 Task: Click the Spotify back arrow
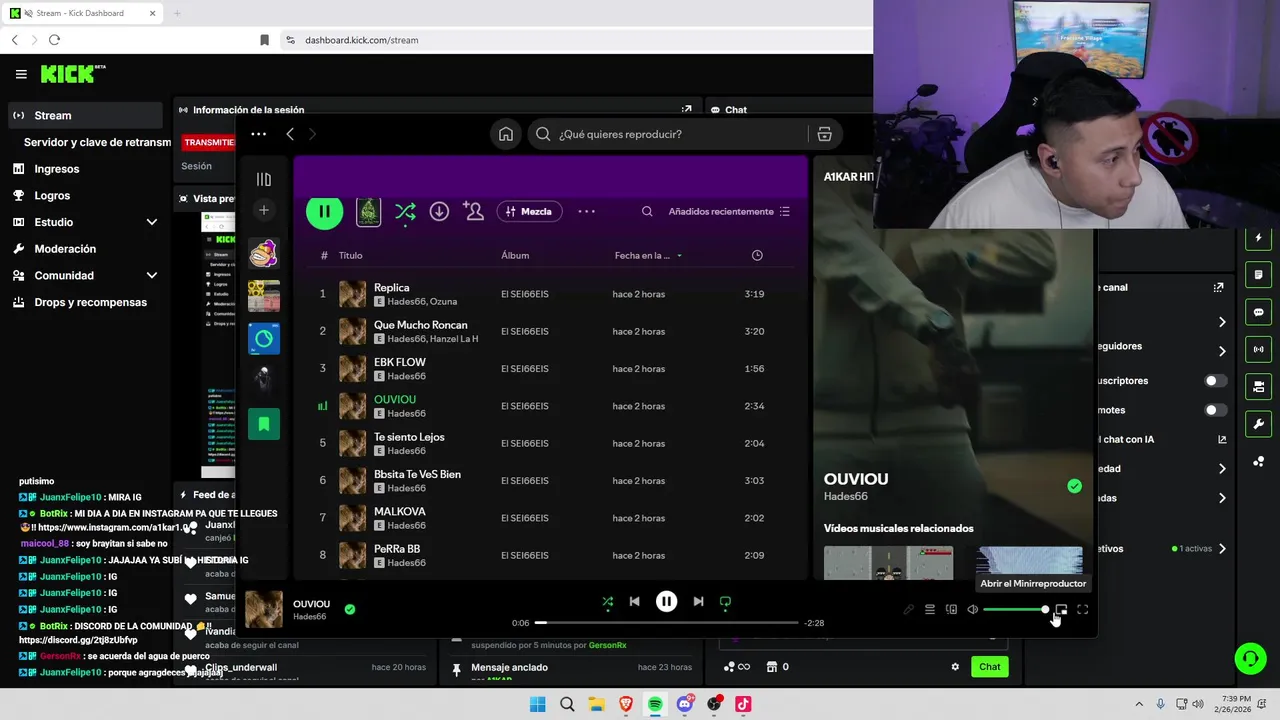[x=290, y=134]
